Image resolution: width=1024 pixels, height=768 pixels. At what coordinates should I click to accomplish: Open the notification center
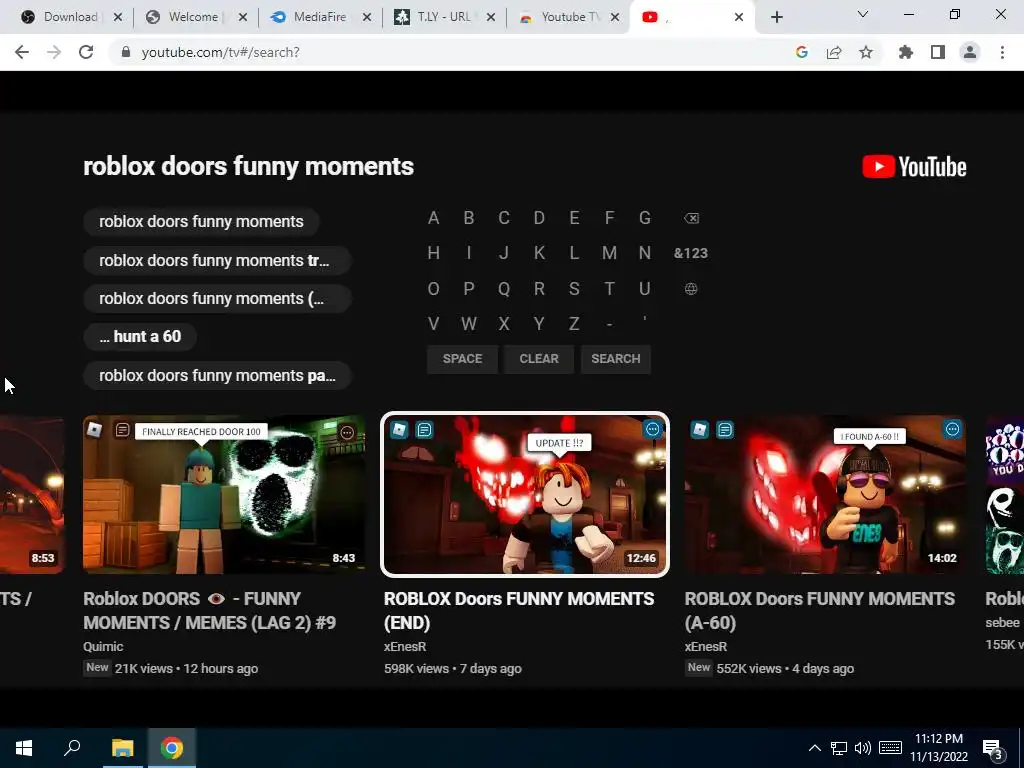coord(992,749)
